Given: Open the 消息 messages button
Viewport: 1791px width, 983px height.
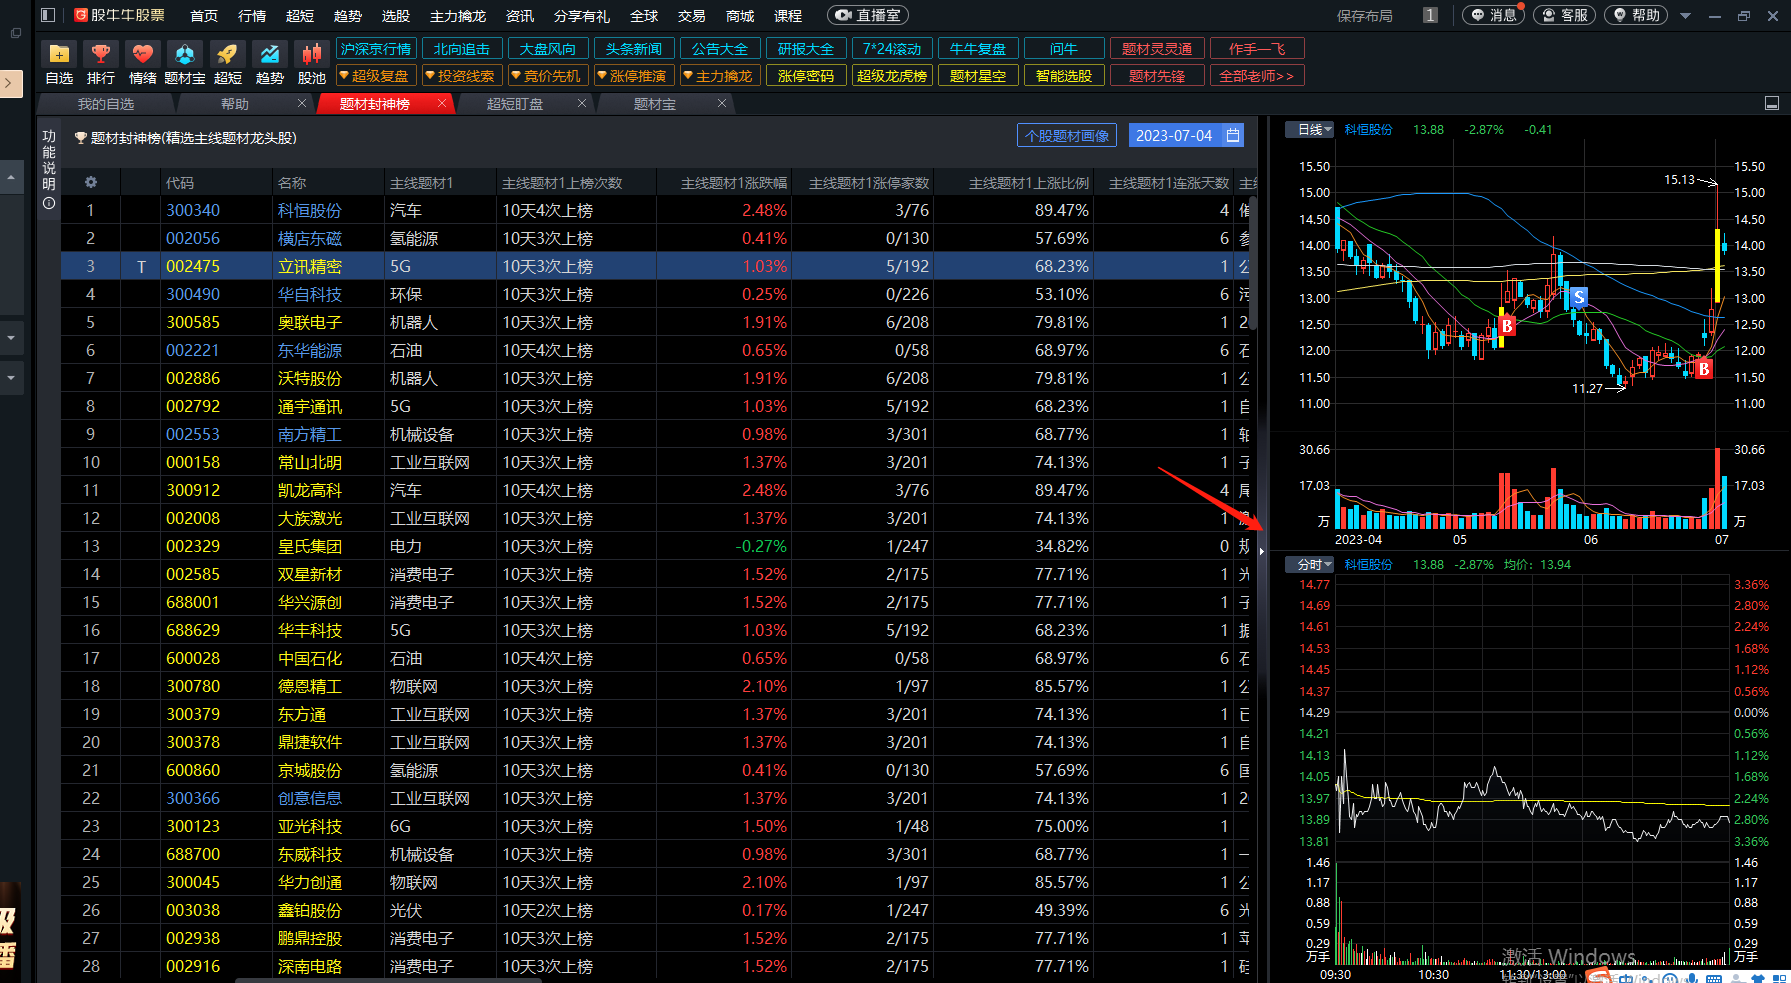Looking at the screenshot, I should (x=1493, y=15).
